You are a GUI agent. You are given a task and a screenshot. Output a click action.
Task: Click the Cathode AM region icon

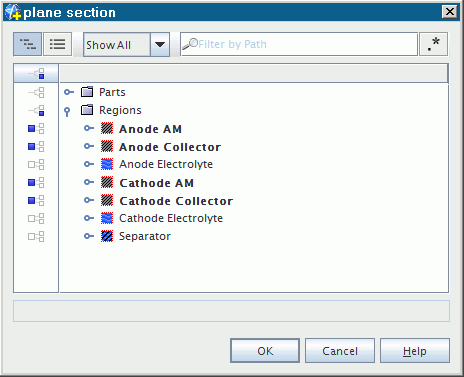pos(107,182)
